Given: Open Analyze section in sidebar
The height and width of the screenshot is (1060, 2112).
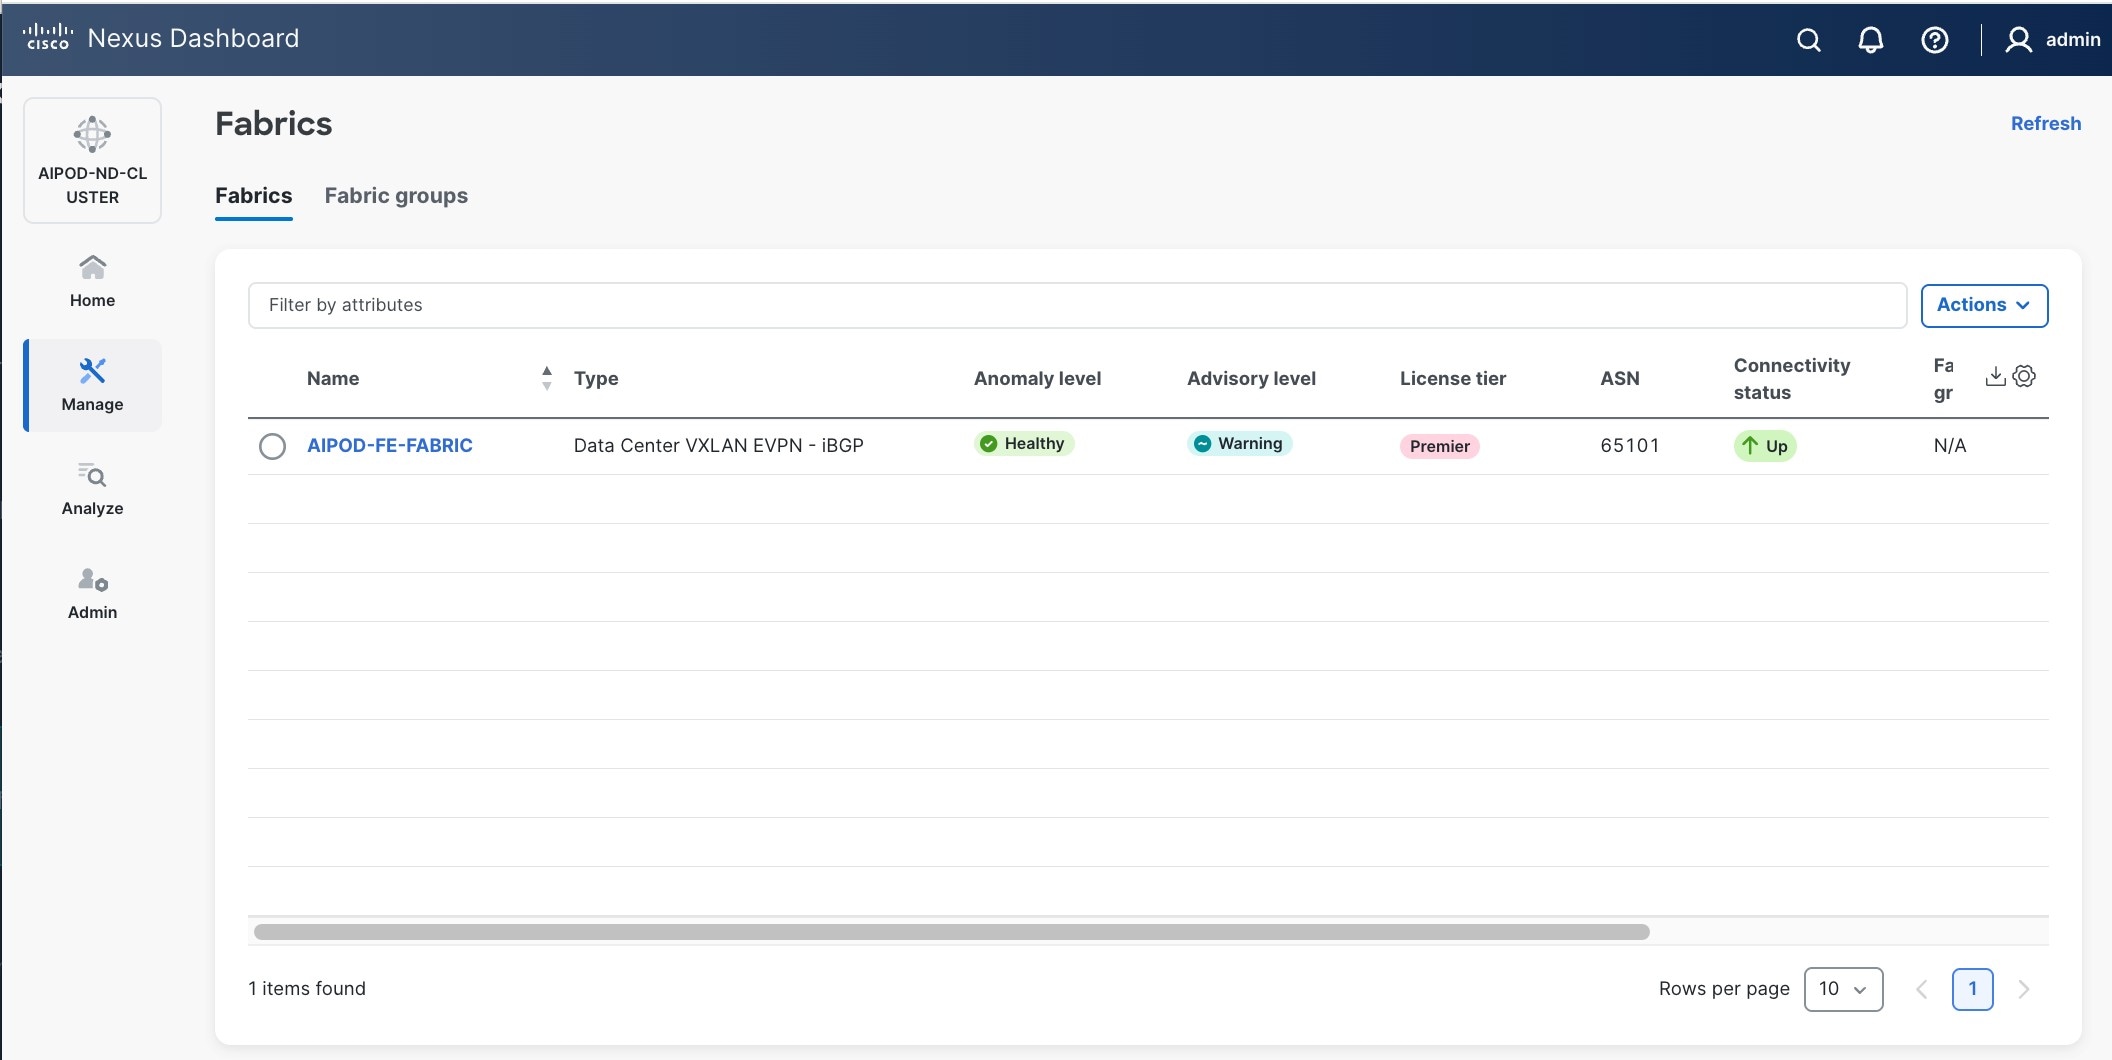Looking at the screenshot, I should point(92,489).
